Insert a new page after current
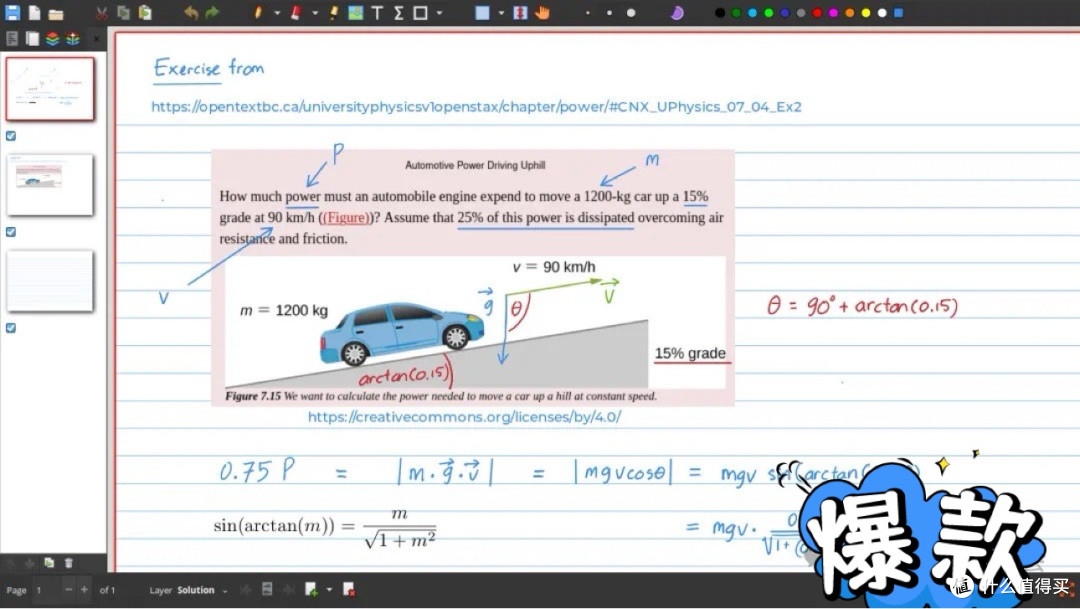Viewport: 1080px width, 609px height. (311, 590)
